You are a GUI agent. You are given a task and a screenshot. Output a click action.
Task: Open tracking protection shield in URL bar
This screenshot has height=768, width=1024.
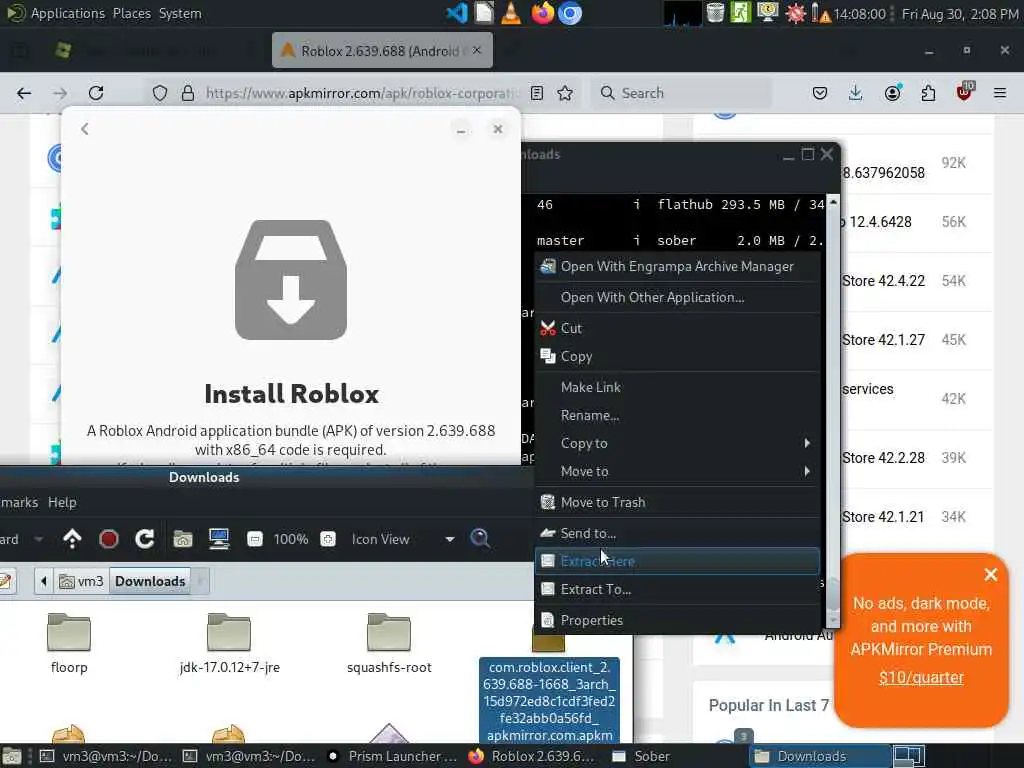click(160, 93)
